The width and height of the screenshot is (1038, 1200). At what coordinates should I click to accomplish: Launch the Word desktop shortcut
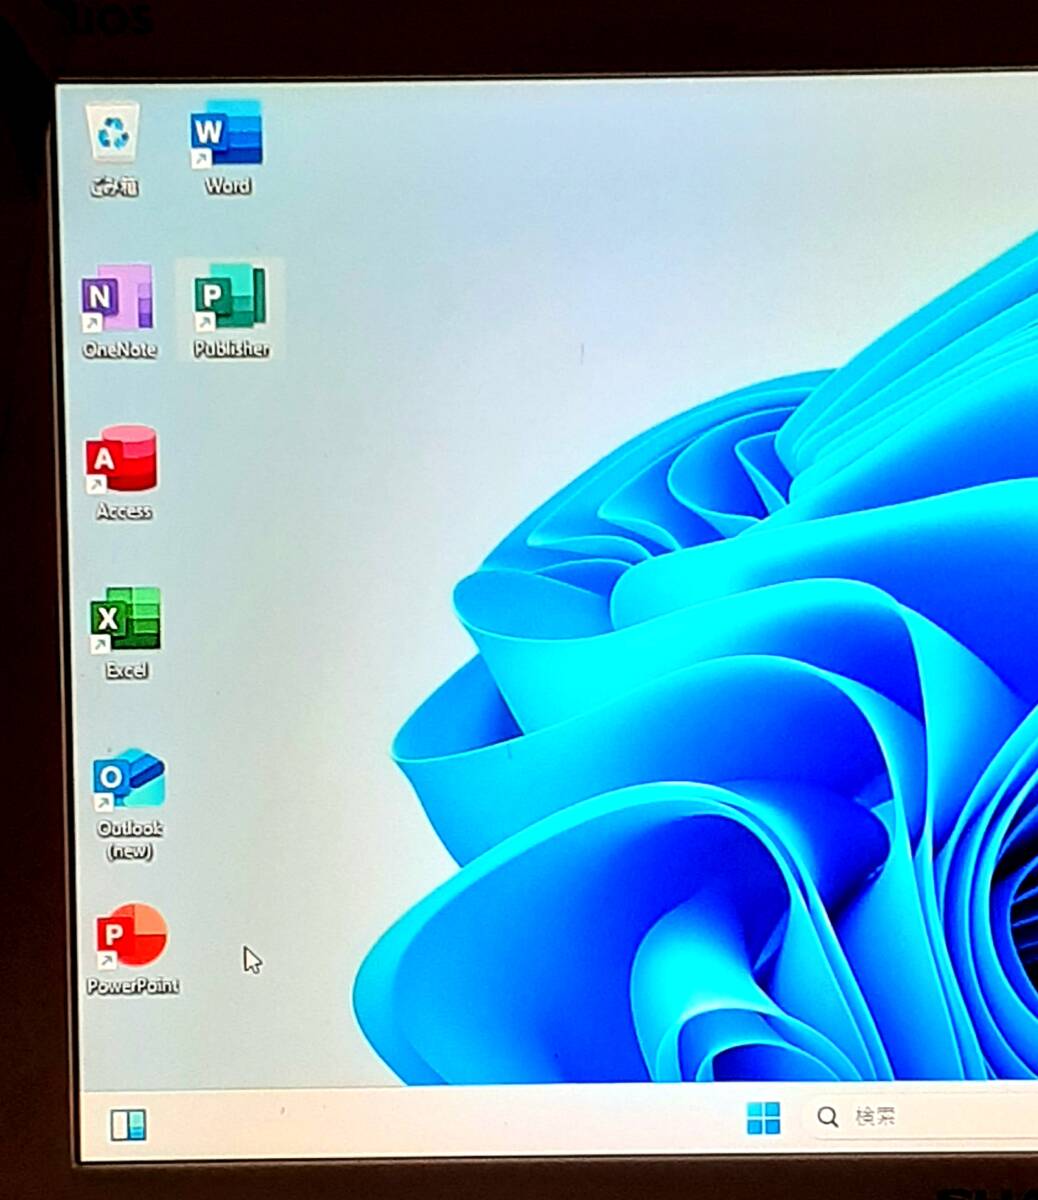pos(227,147)
